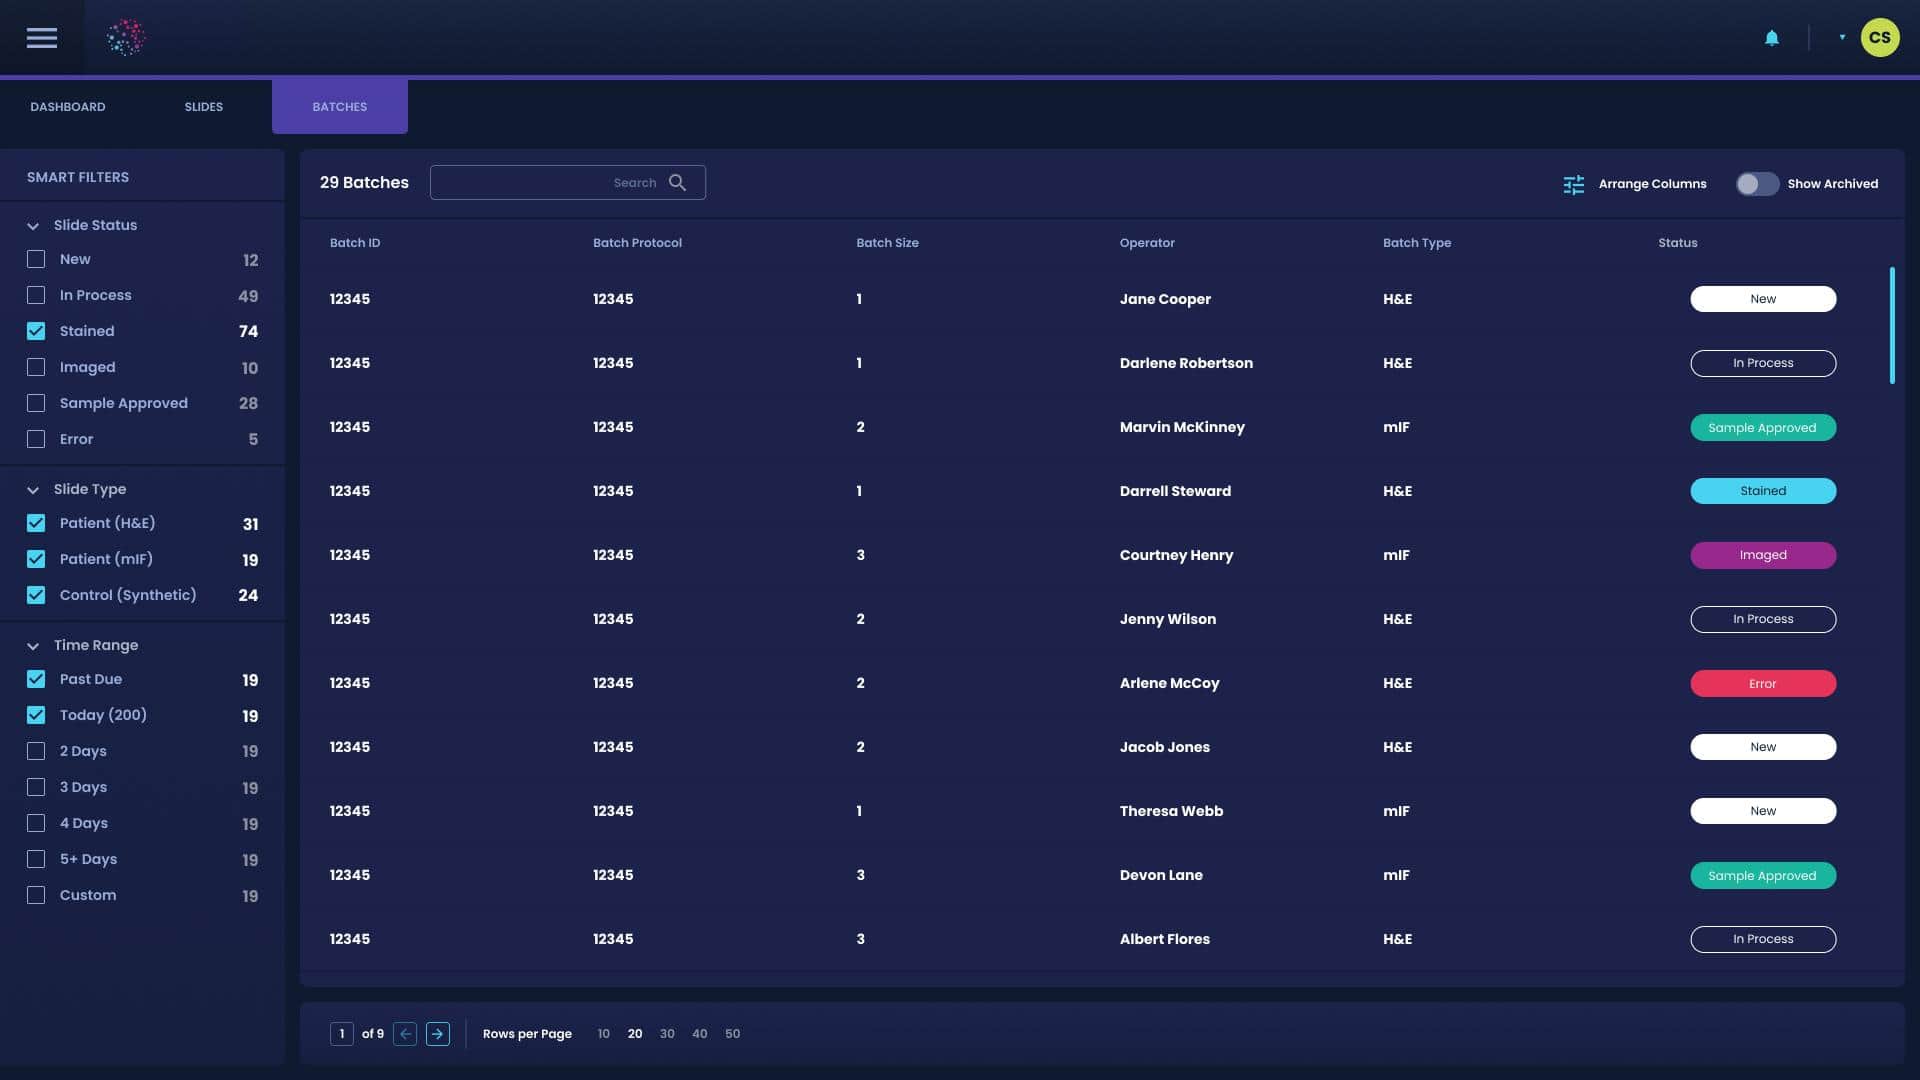
Task: Set rows per page to 50
Action: pyautogui.click(x=732, y=1034)
